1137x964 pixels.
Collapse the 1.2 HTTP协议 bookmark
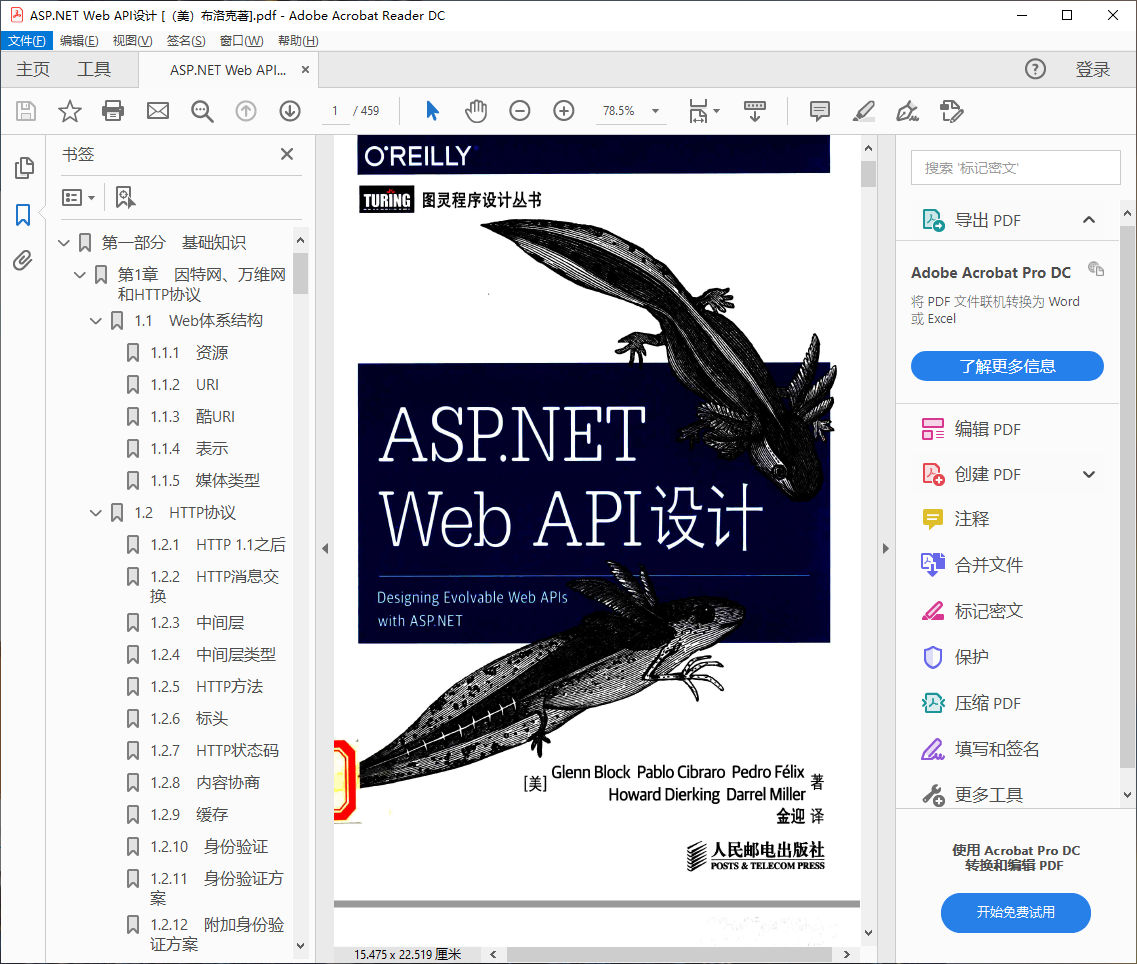(96, 513)
